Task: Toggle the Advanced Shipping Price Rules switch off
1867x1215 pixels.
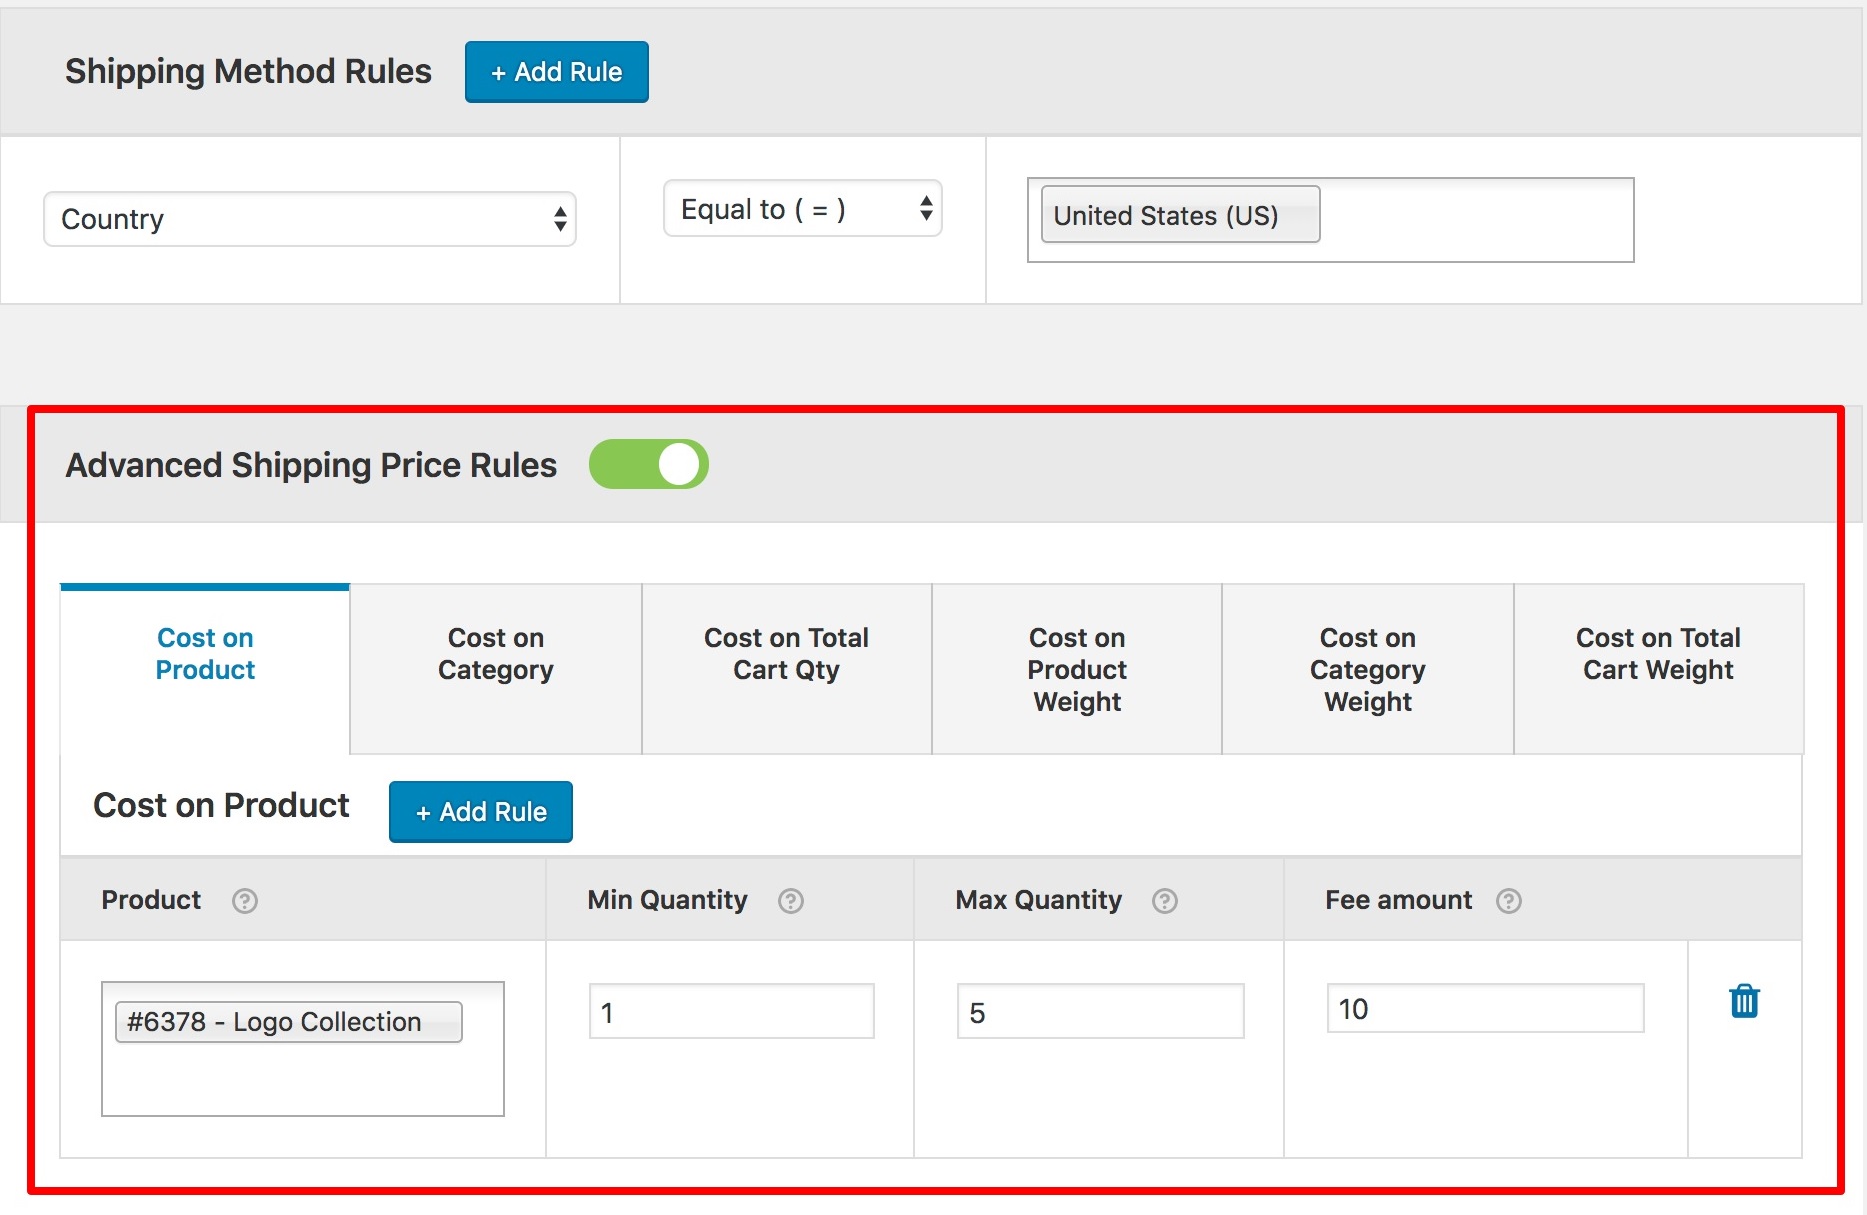Action: coord(649,464)
